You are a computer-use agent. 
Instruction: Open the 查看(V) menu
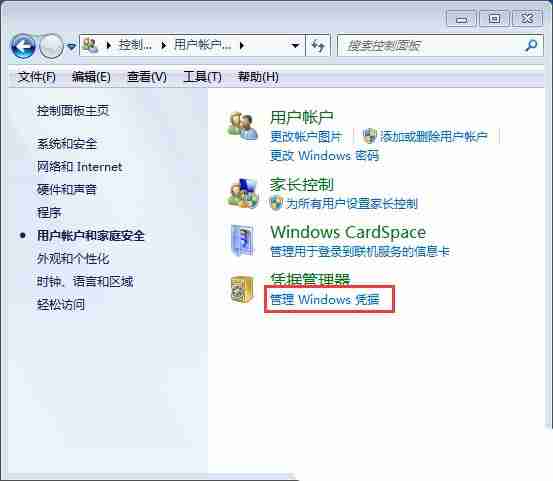coord(147,77)
